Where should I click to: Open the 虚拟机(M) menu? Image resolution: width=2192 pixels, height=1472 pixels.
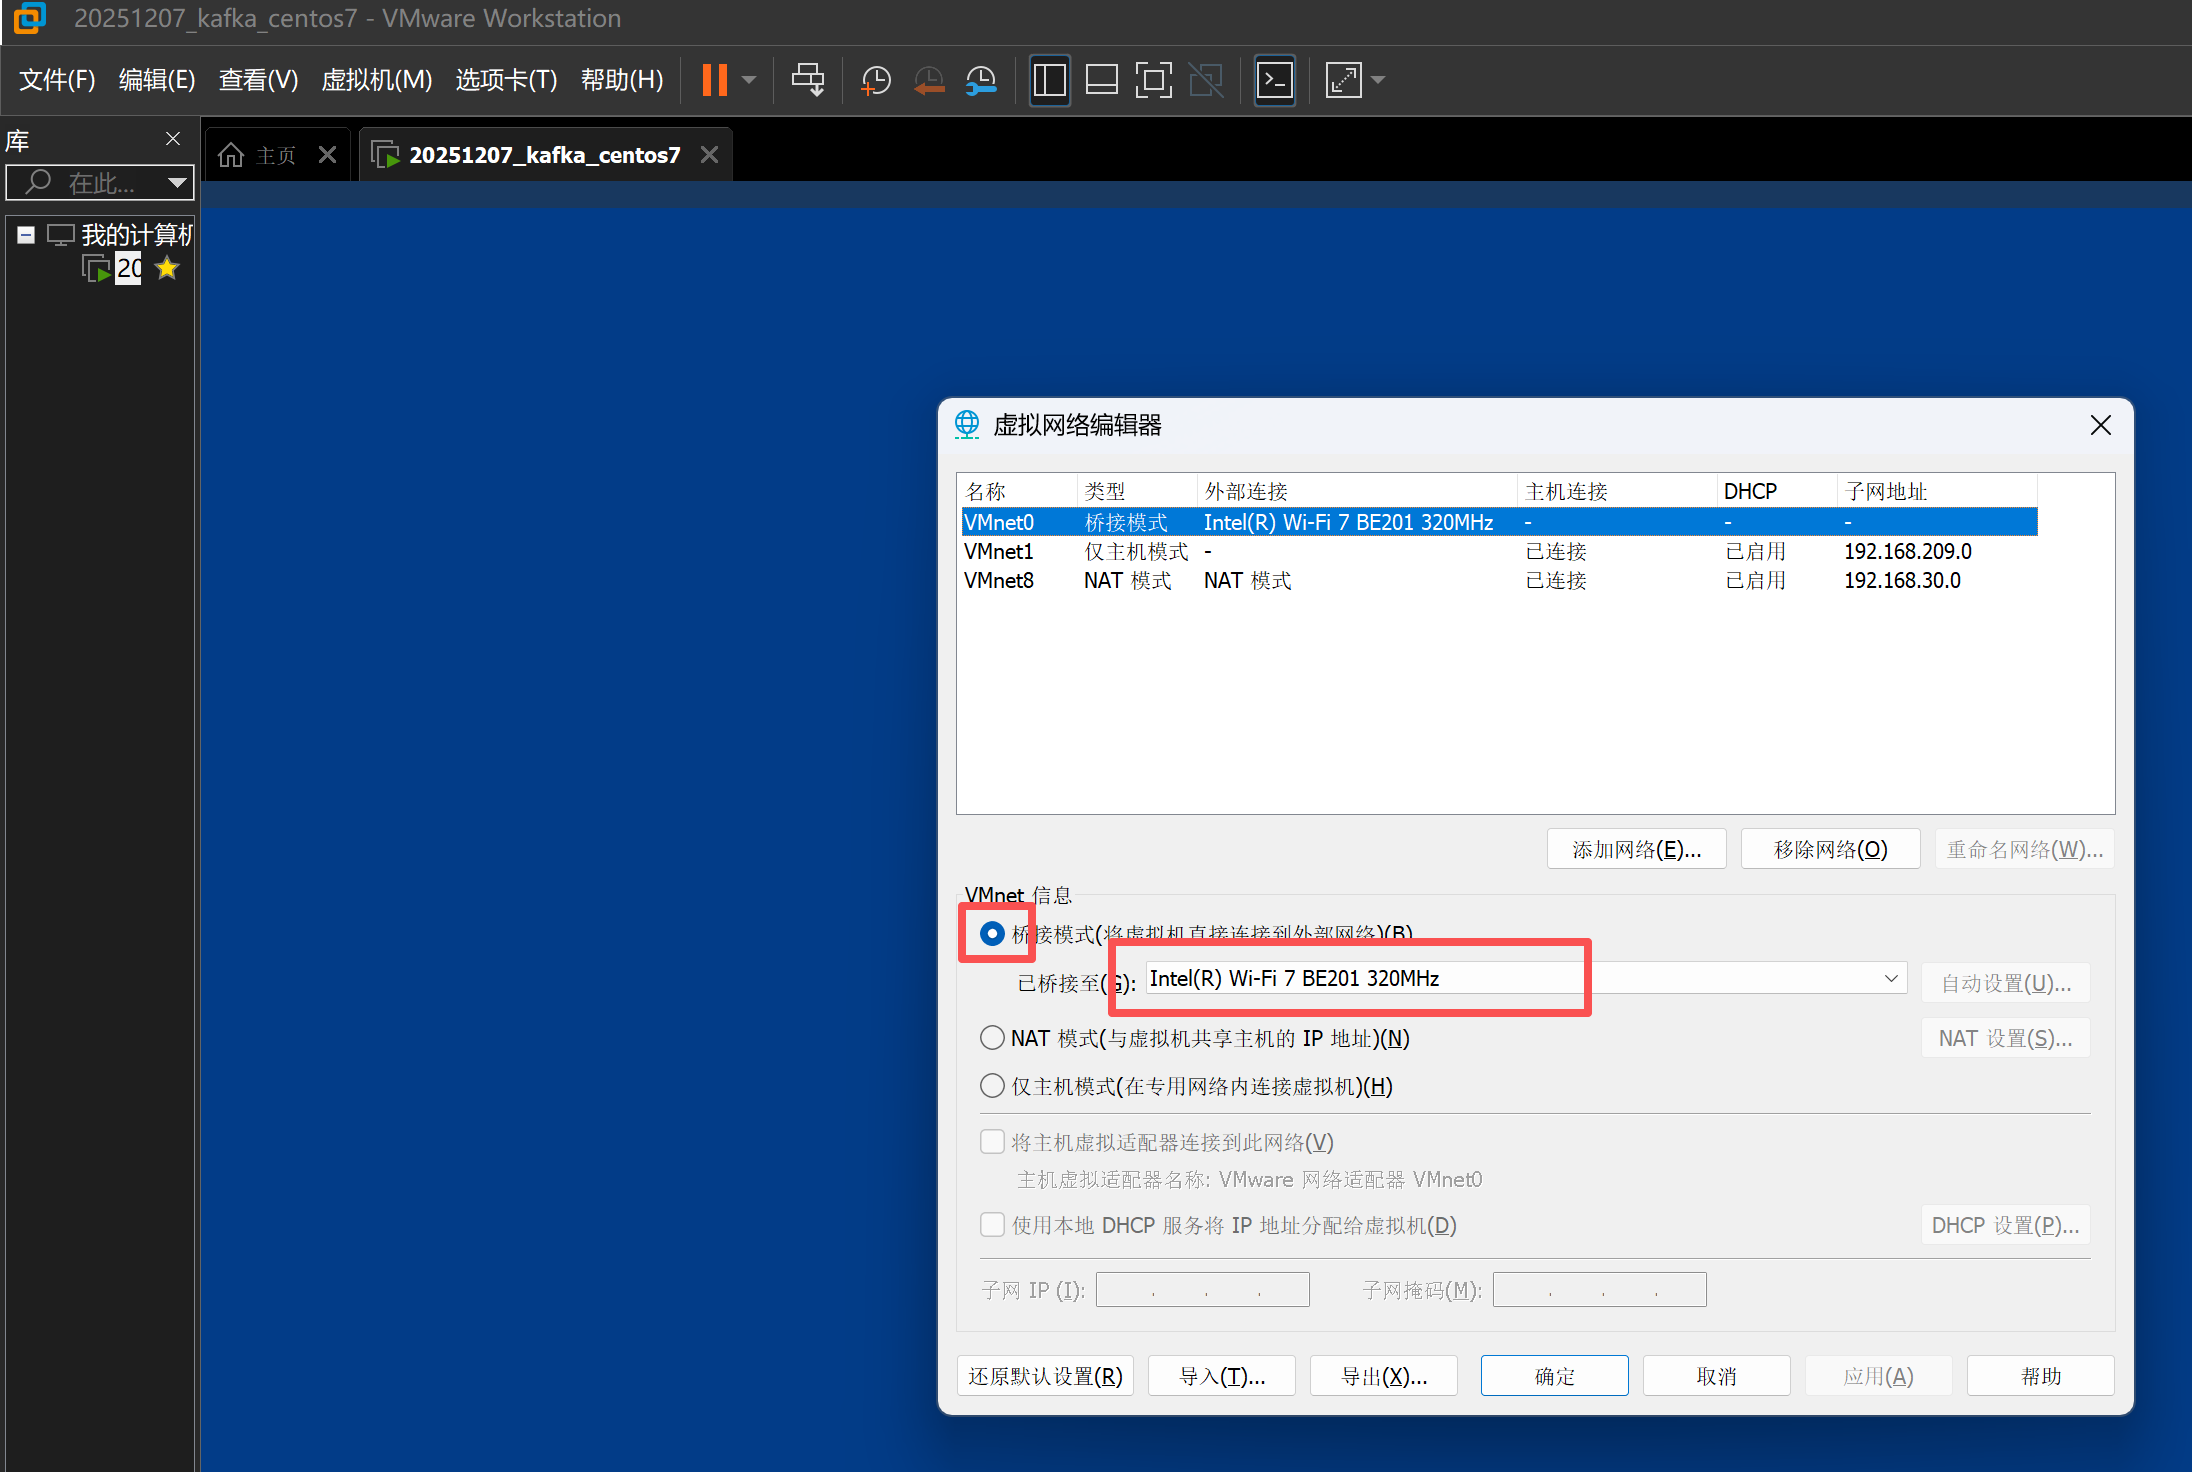pyautogui.click(x=376, y=80)
